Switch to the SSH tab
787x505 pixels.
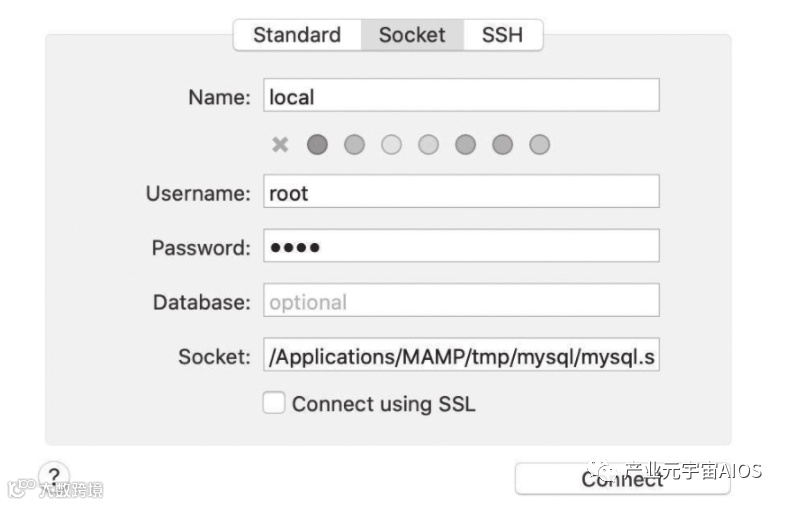coord(502,35)
